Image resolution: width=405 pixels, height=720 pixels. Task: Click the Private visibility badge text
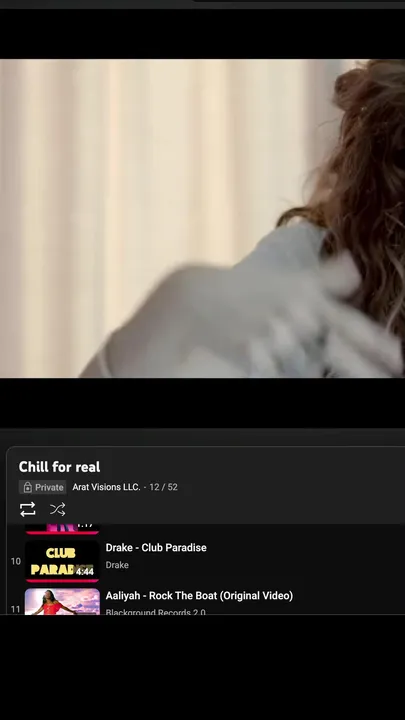(49, 487)
